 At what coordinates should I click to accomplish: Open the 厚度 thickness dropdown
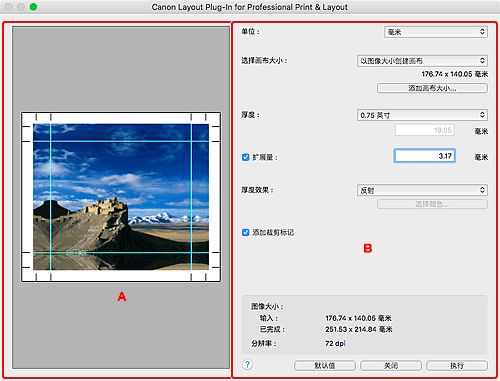point(422,115)
